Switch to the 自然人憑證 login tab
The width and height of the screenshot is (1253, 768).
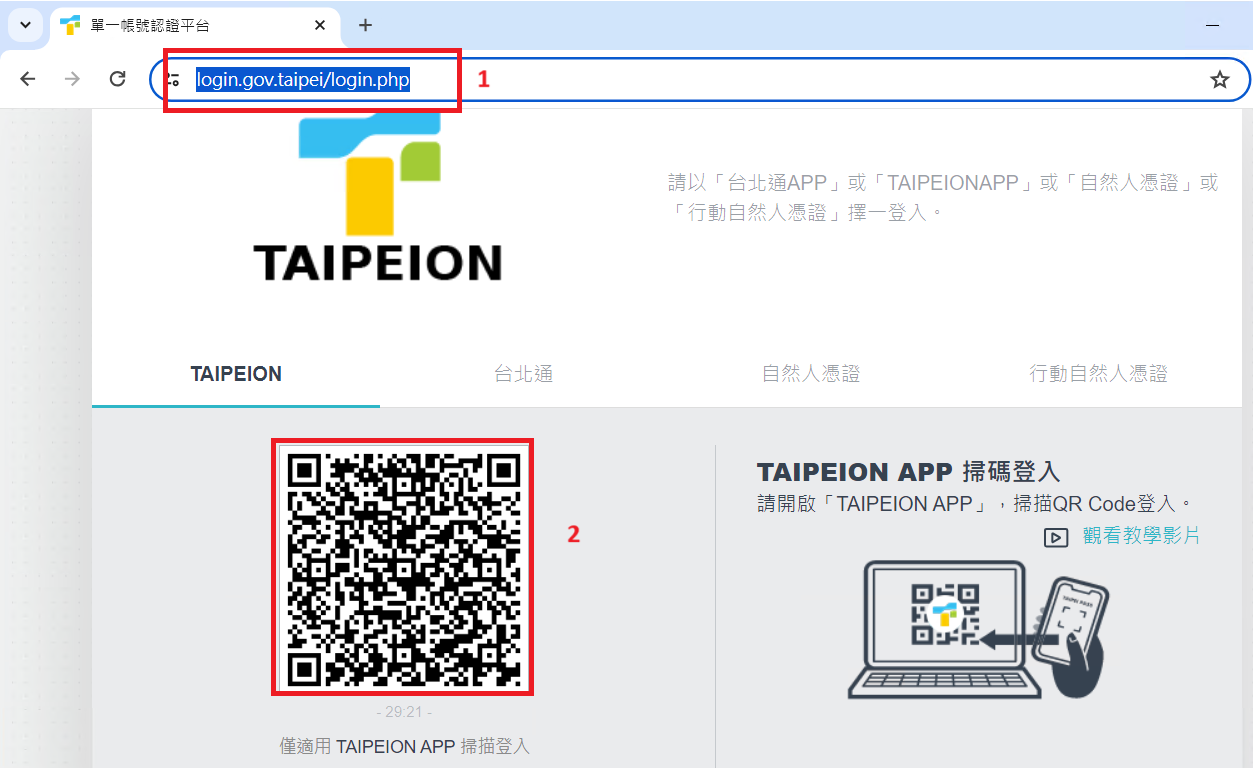point(811,374)
